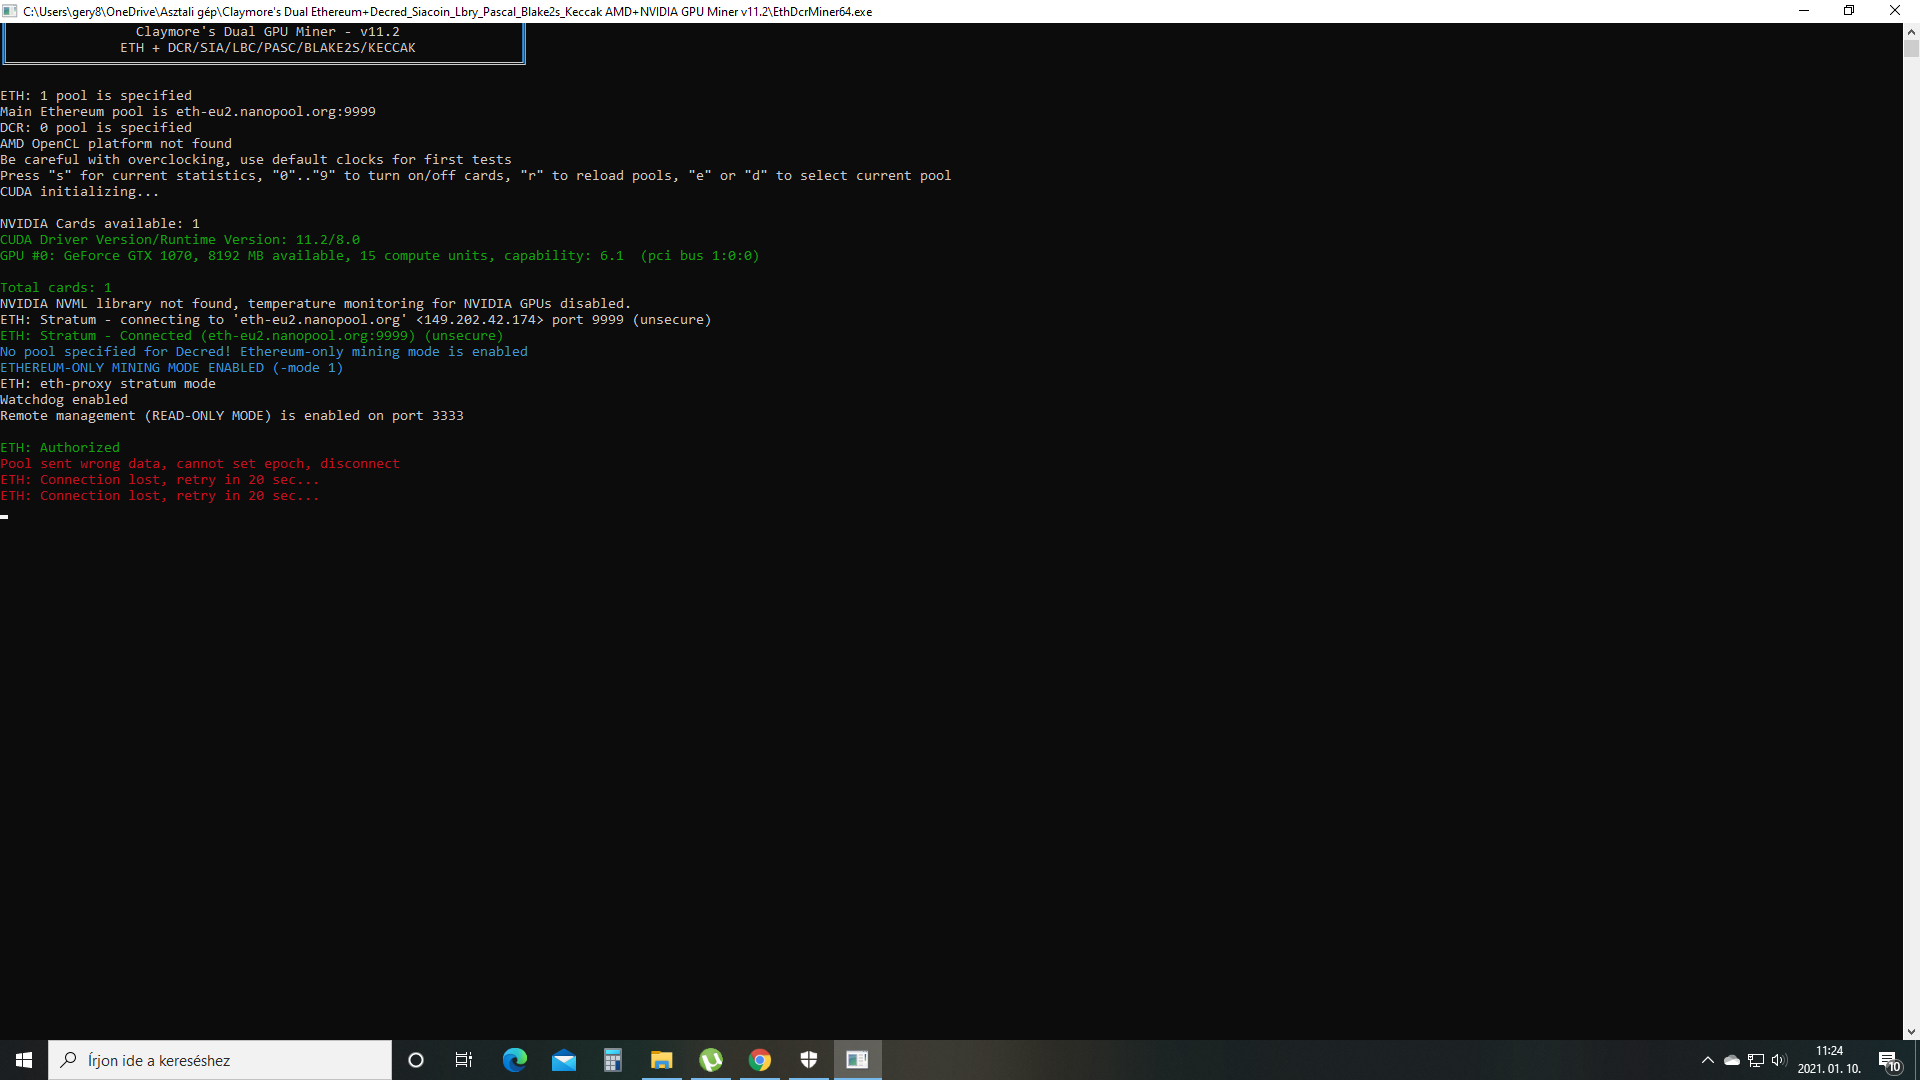The image size is (1920, 1080).
Task: Open Windows Security shield icon
Action: [809, 1060]
